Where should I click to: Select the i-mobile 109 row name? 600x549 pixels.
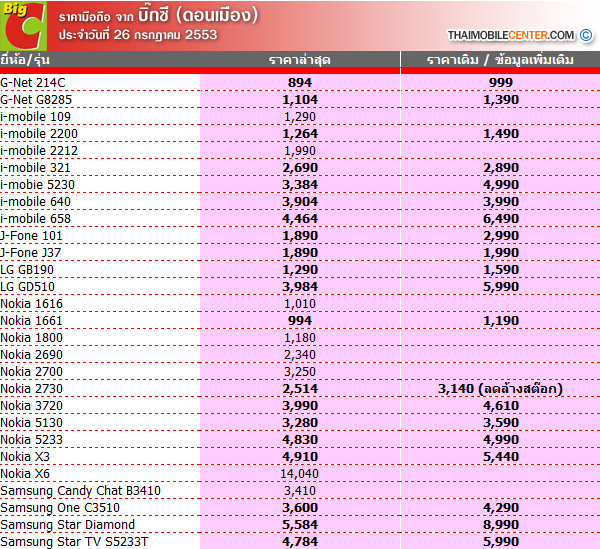point(35,117)
